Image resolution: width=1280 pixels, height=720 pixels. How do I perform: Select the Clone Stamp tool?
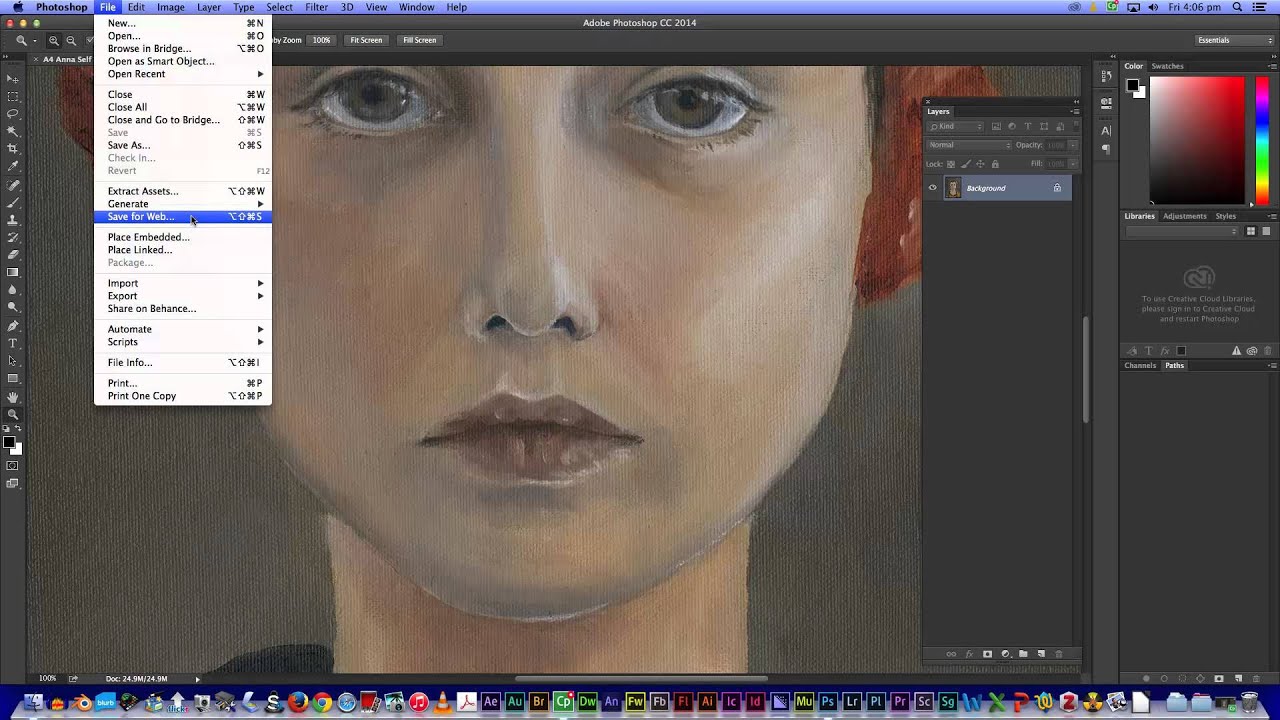pos(12,220)
